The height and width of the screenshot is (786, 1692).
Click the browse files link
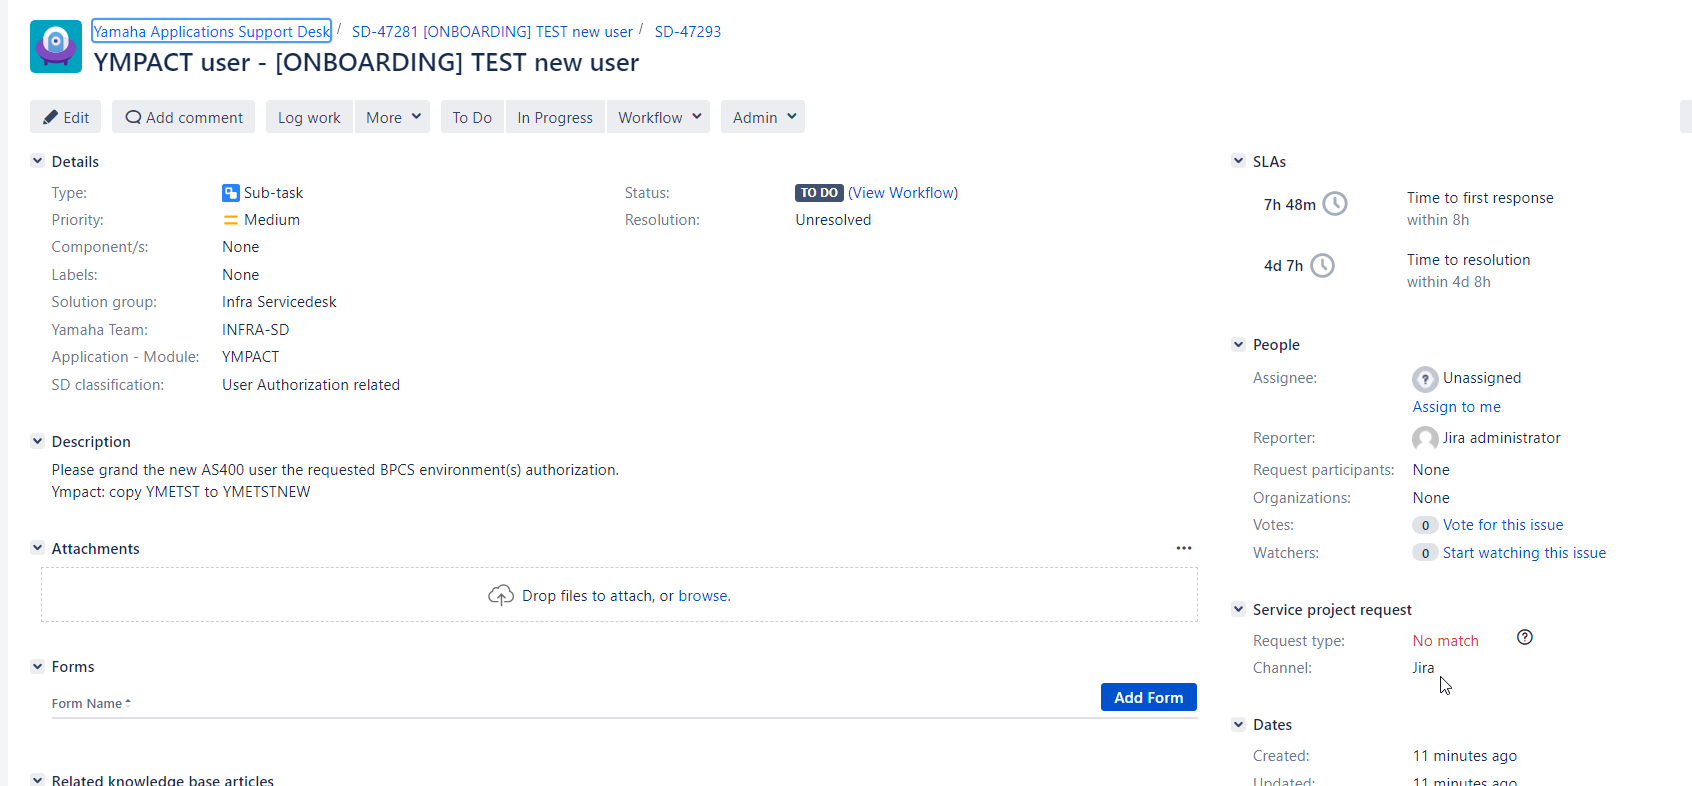point(703,596)
